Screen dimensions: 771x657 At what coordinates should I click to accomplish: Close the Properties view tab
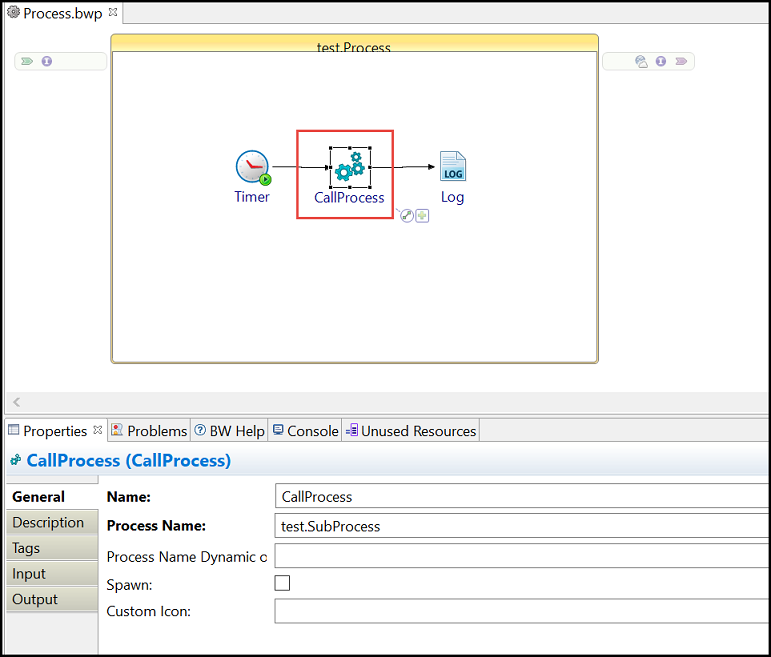pyautogui.click(x=97, y=429)
